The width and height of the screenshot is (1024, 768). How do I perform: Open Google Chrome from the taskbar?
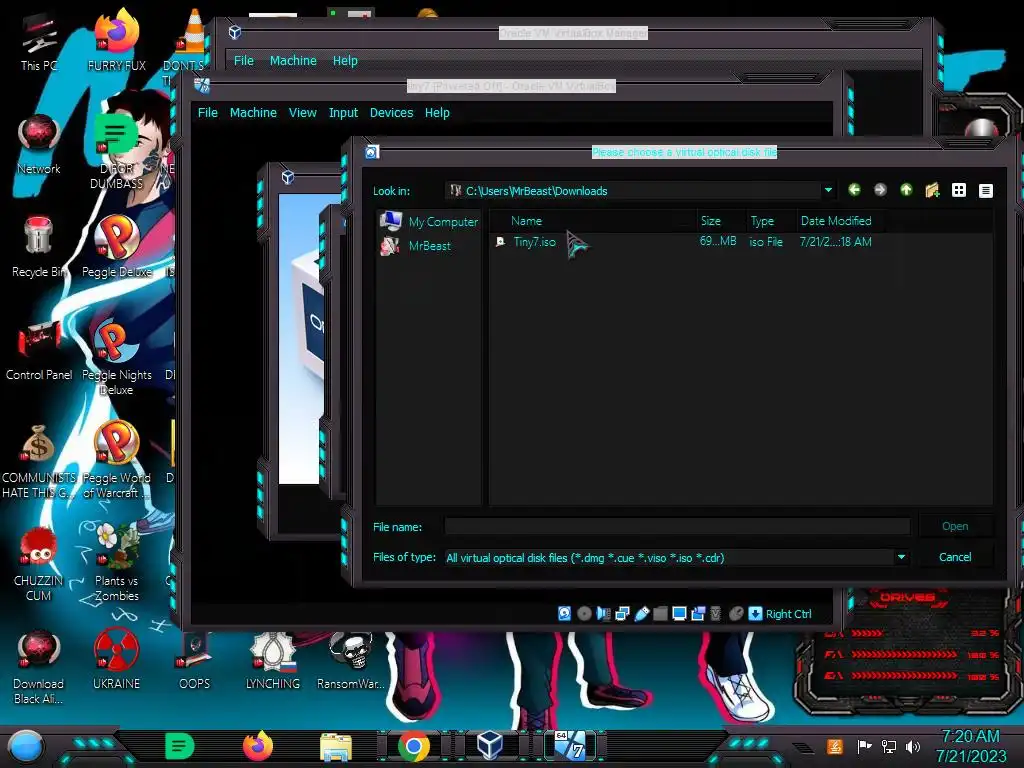(x=414, y=746)
